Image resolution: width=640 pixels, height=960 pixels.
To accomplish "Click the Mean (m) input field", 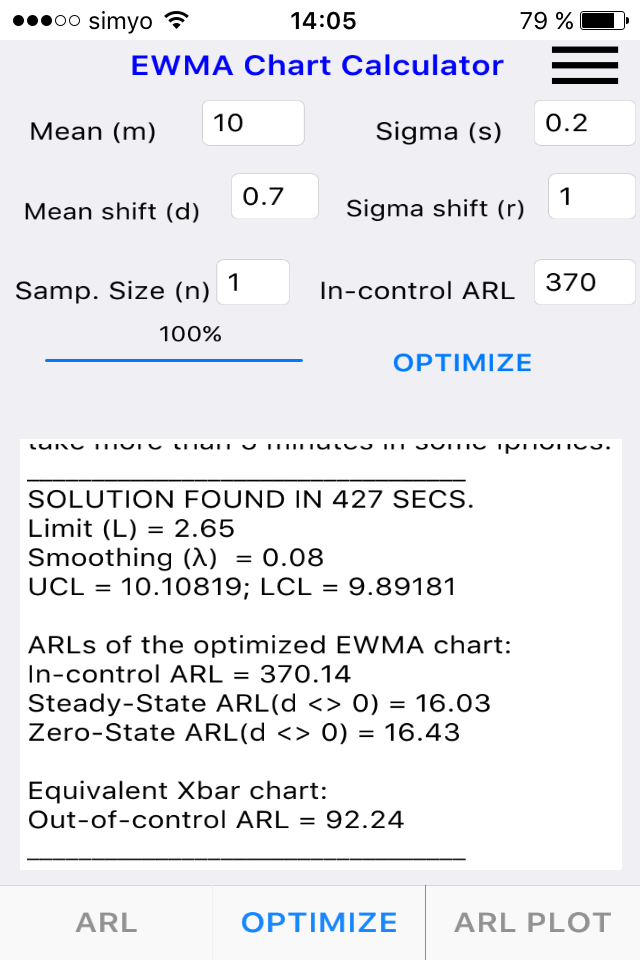I will point(253,124).
